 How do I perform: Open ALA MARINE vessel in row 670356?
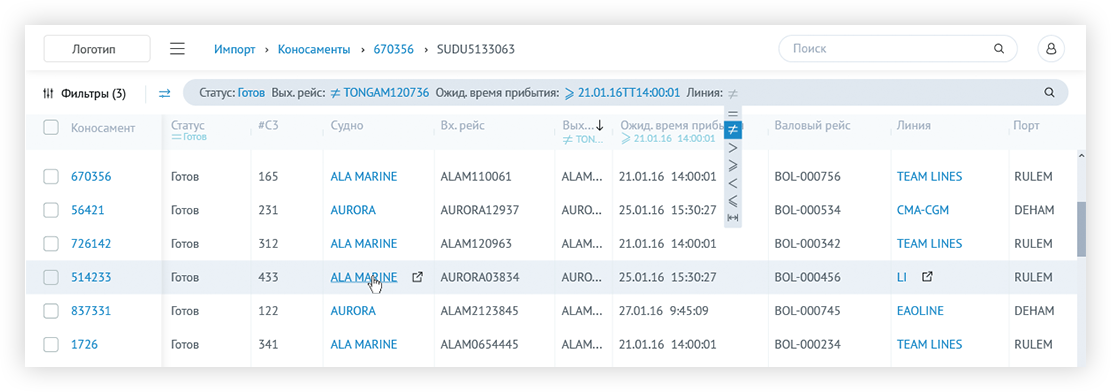[x=363, y=177]
